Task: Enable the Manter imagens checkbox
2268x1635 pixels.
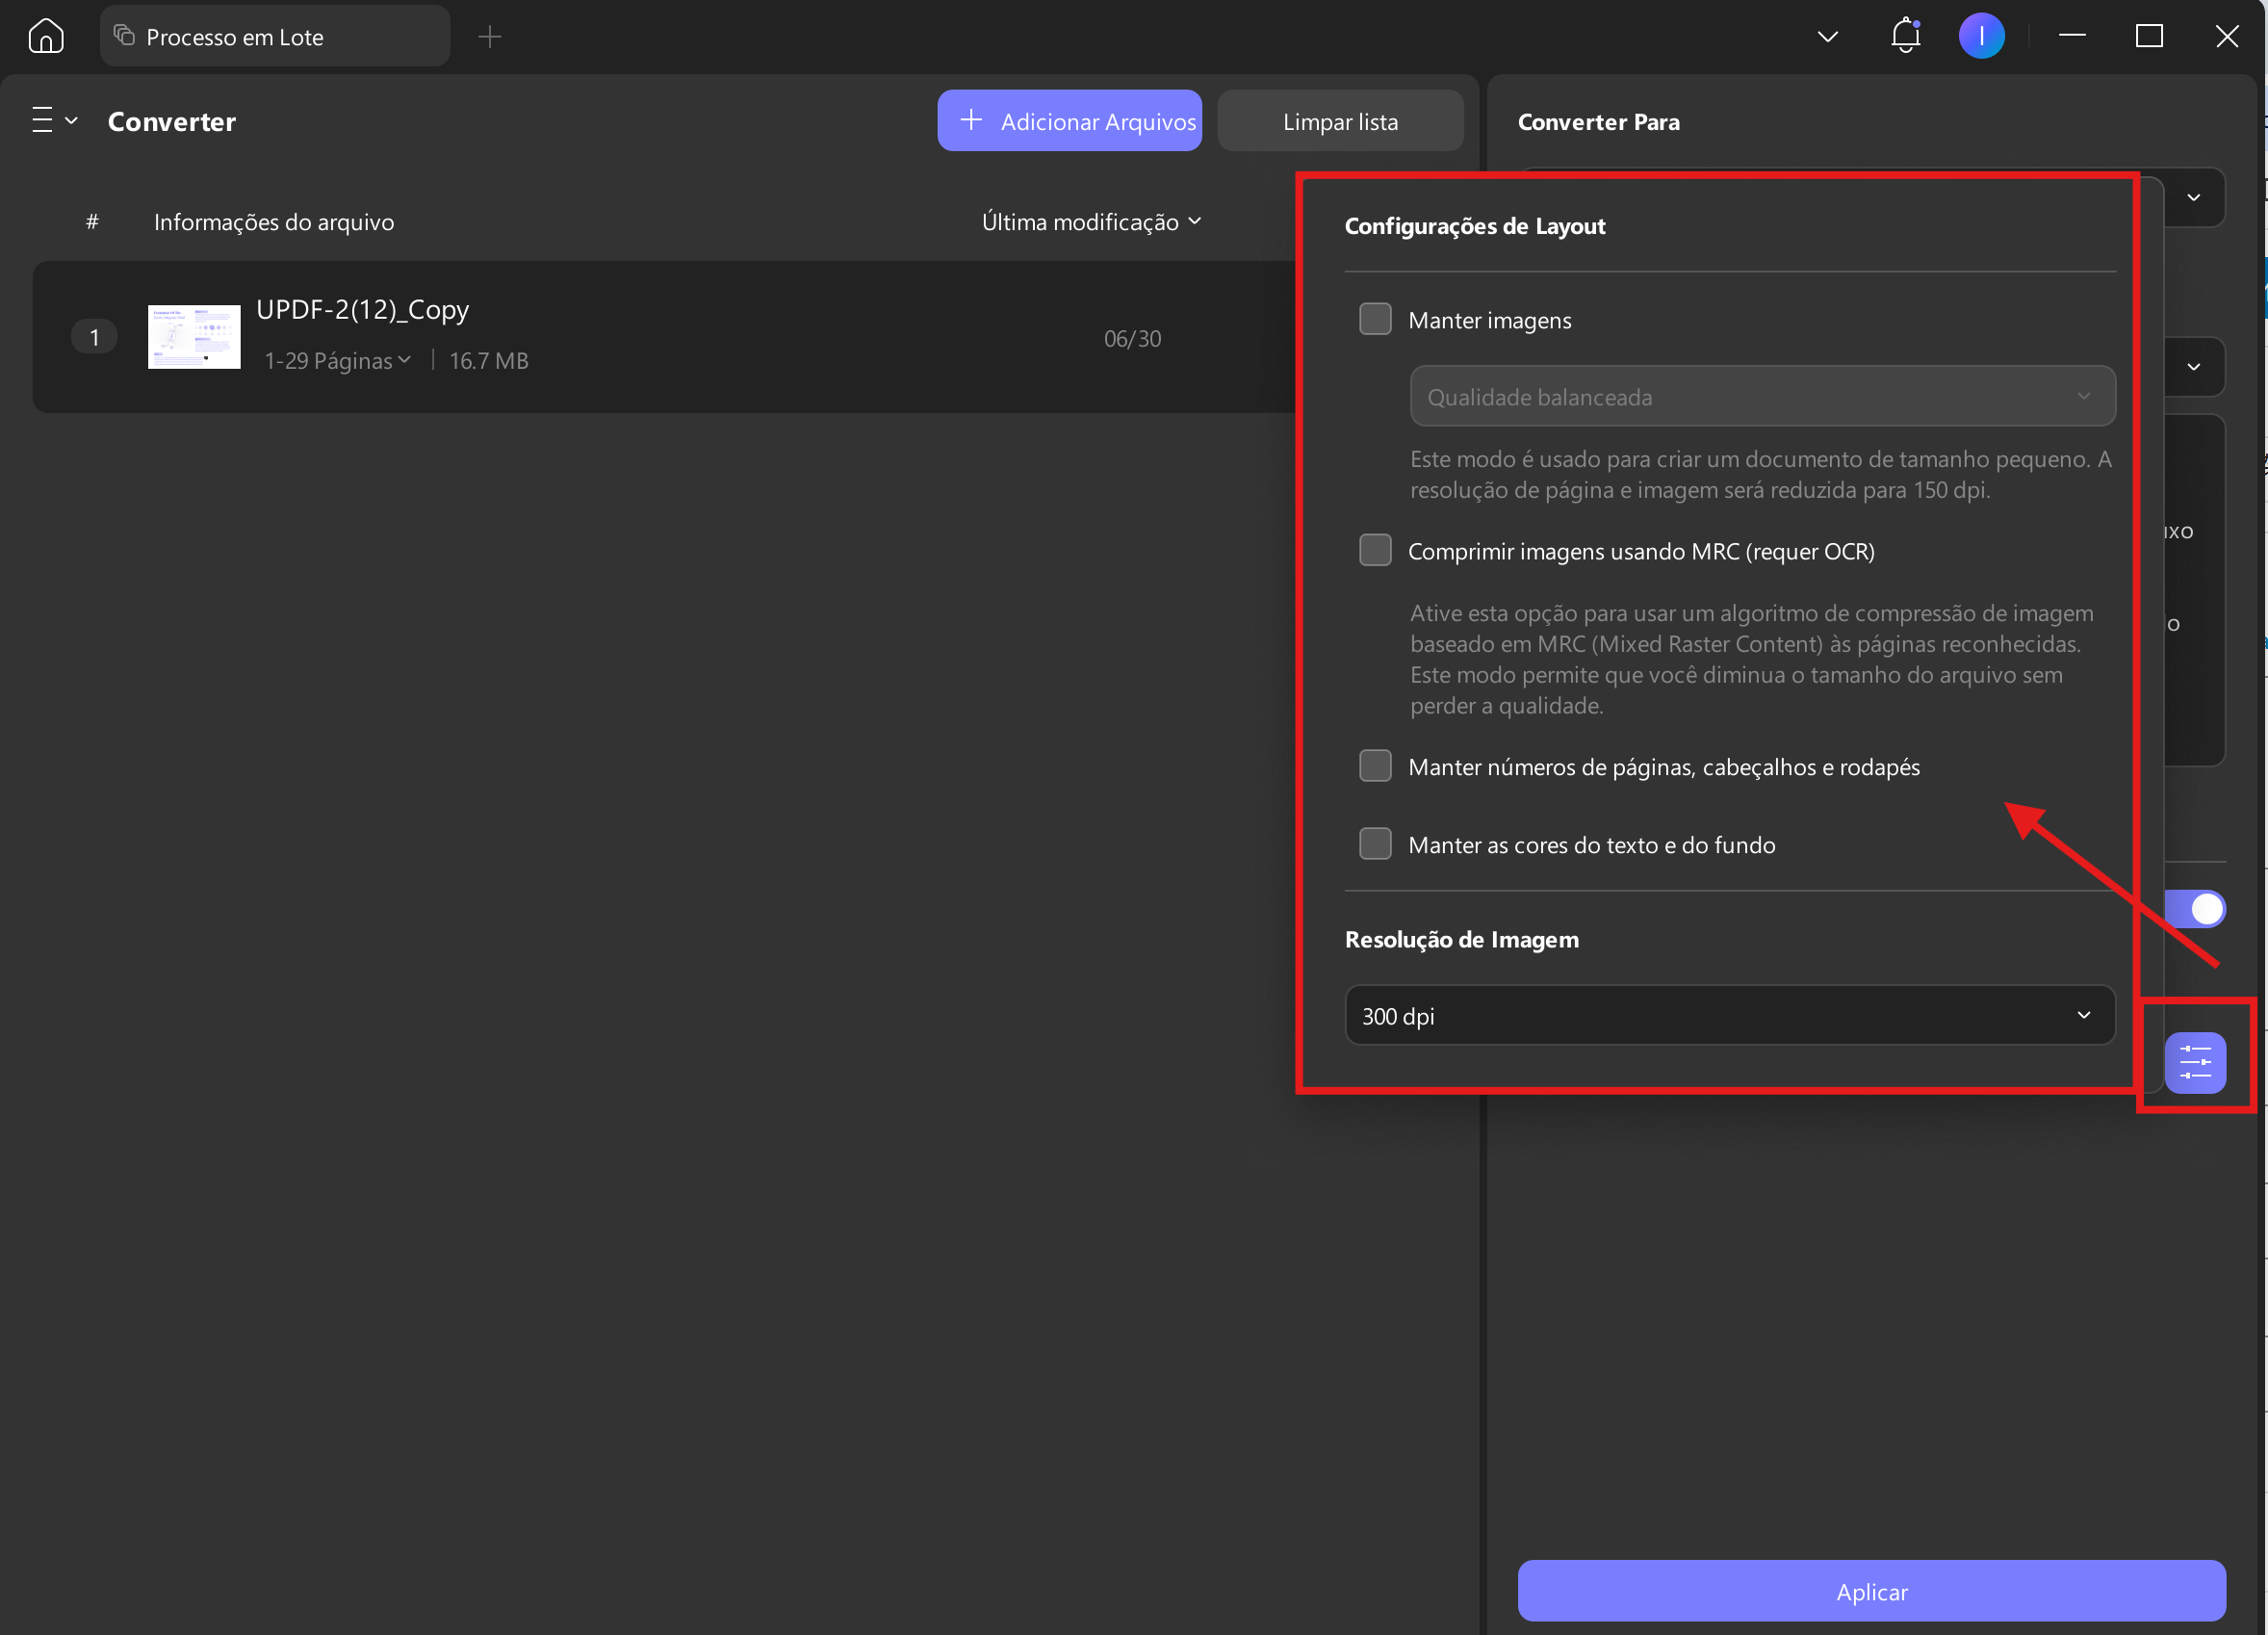Action: pos(1375,319)
